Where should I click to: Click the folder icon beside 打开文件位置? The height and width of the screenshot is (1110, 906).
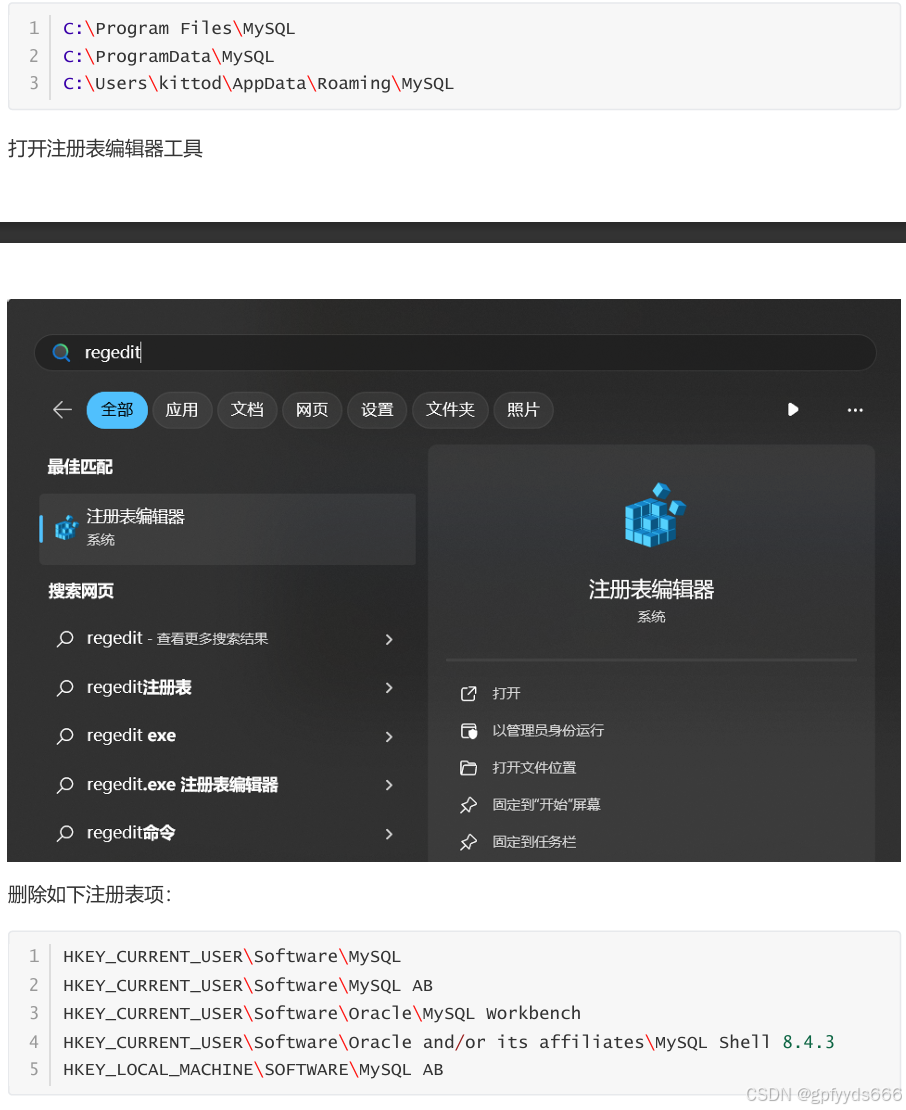click(x=469, y=768)
